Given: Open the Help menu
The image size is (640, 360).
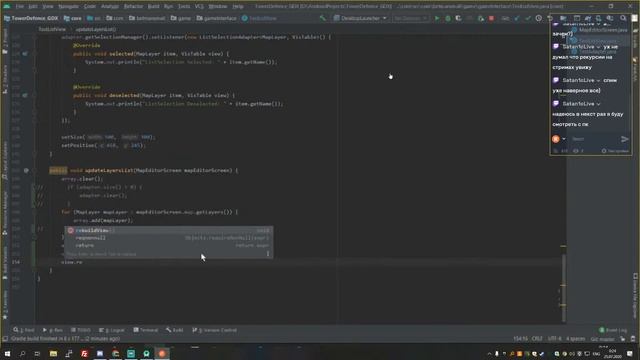Looking at the screenshot, I should pyautogui.click(x=238, y=7).
